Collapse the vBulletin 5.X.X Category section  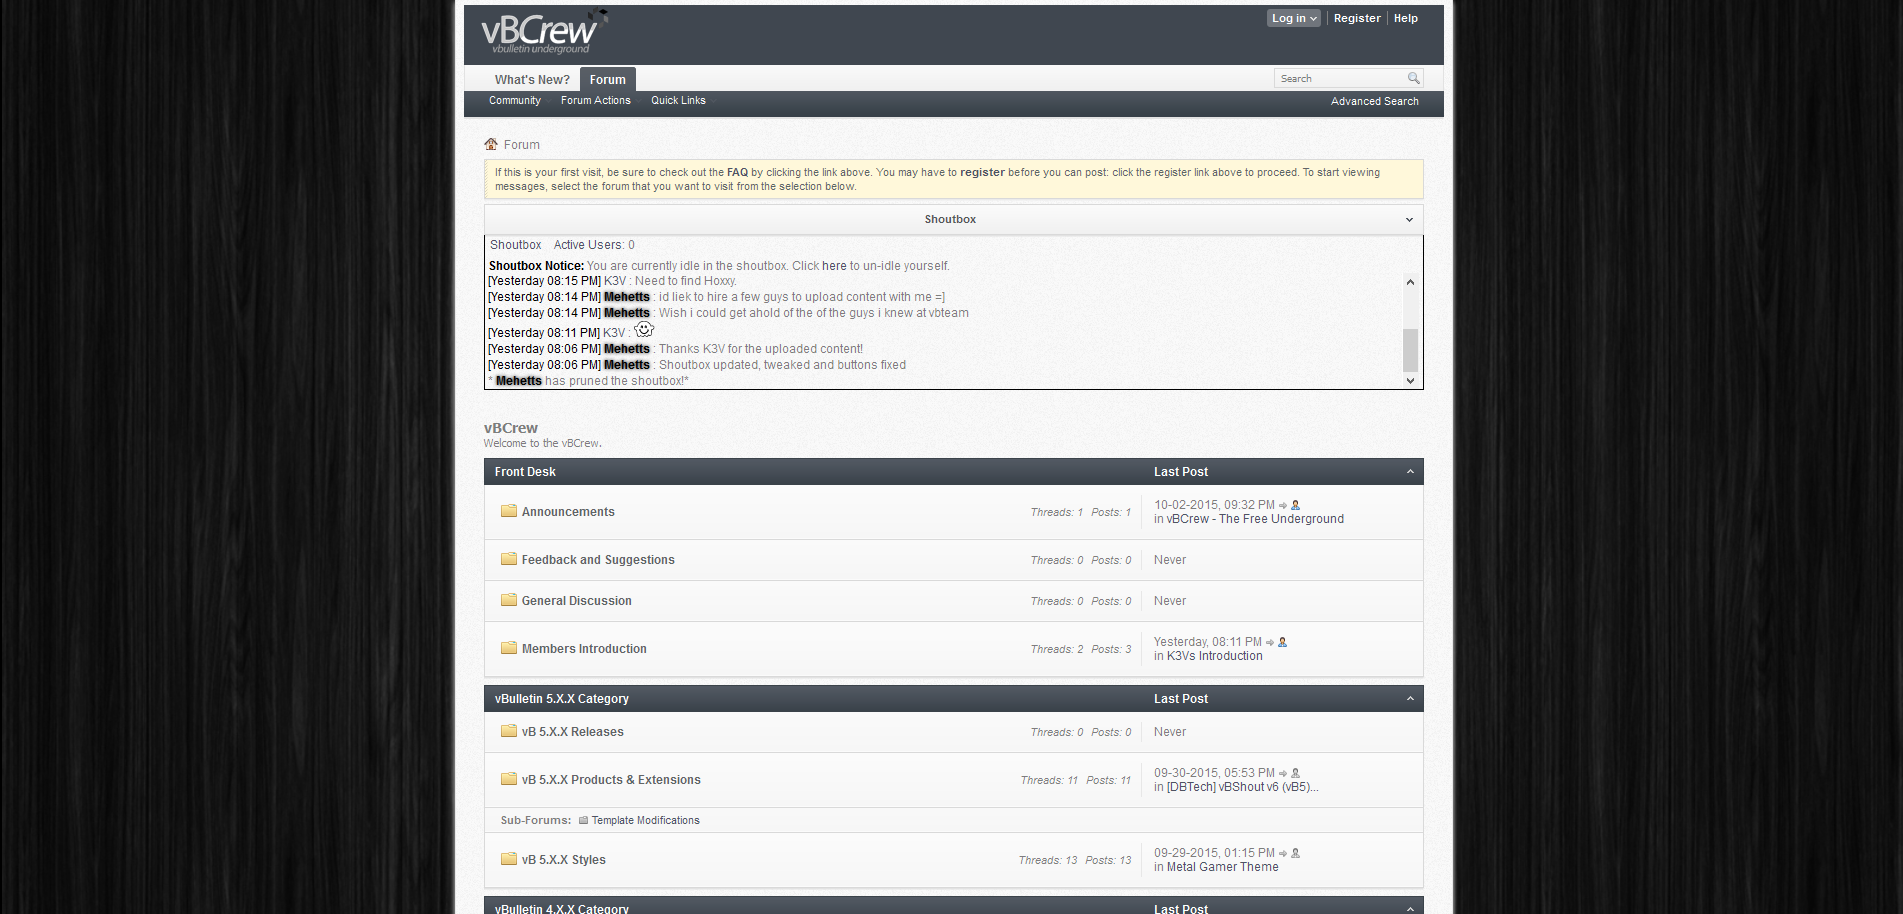(1410, 699)
